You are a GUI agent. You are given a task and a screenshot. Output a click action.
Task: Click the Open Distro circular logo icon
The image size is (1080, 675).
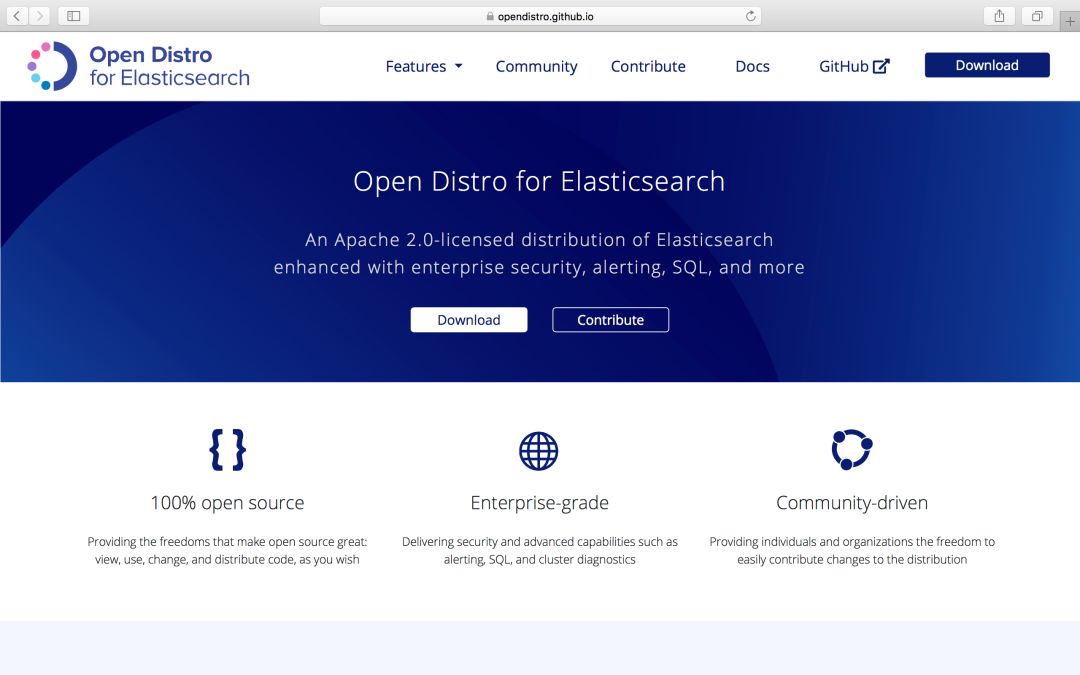(52, 66)
